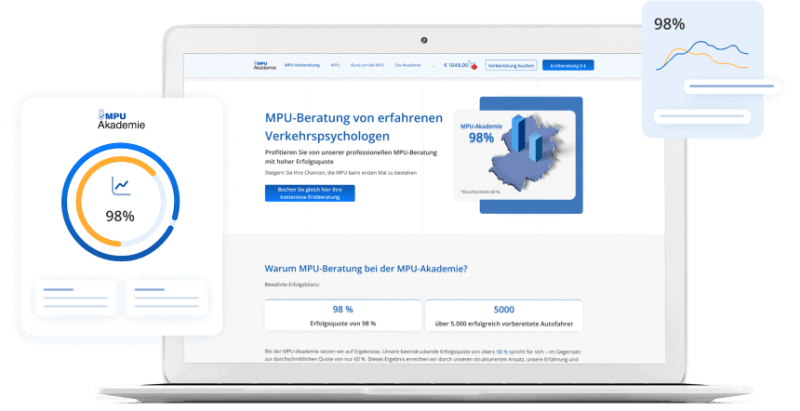This screenshot has height=411, width=800.
Task: Click the blue Erstberatung 0 € button
Action: tap(568, 65)
